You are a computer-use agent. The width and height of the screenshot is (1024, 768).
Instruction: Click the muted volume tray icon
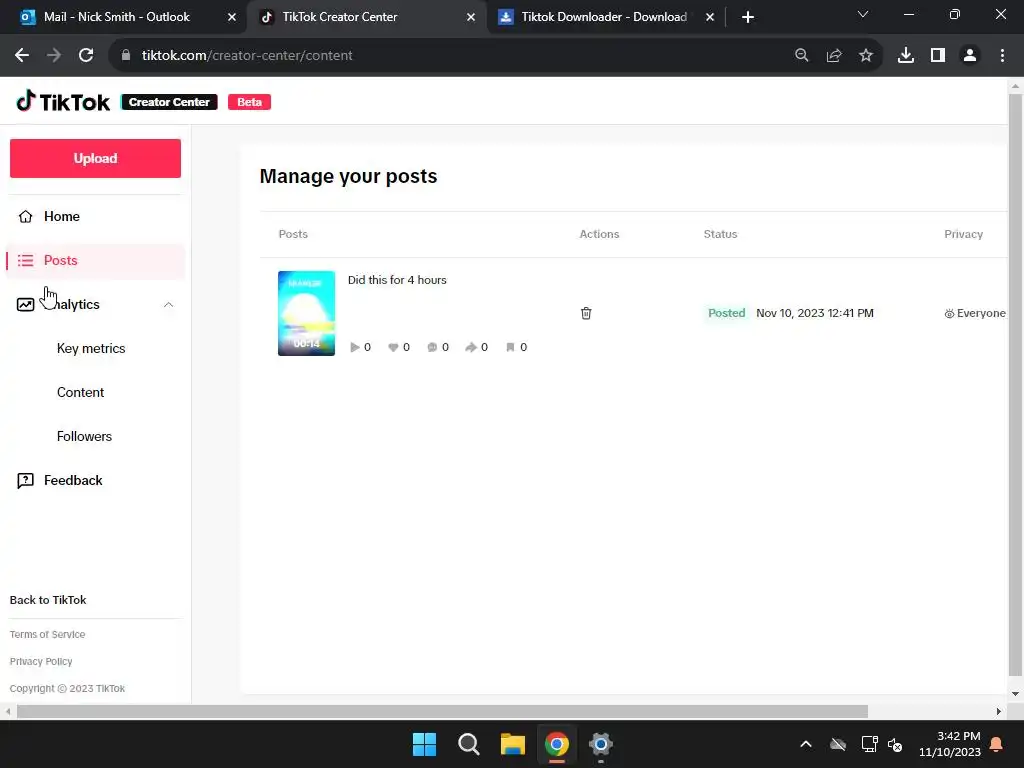tap(895, 744)
